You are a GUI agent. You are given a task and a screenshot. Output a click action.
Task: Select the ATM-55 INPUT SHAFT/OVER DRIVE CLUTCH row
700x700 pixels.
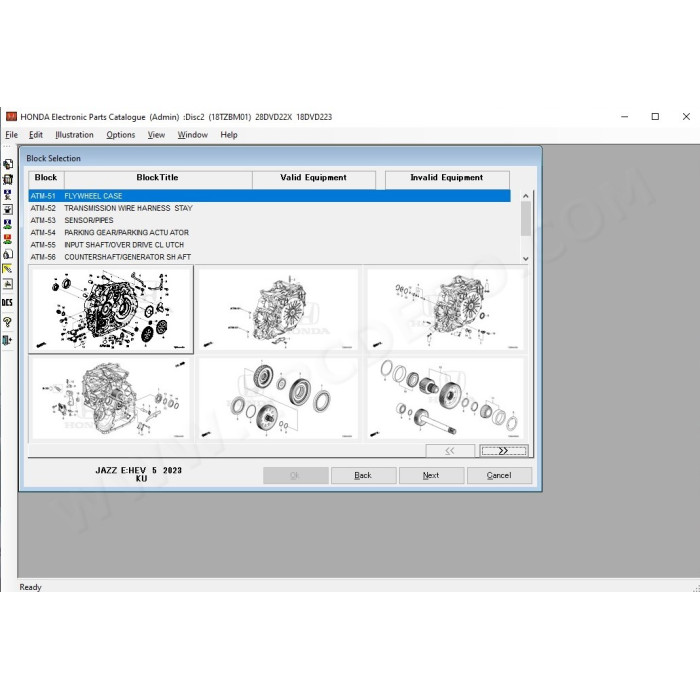[x=269, y=245]
